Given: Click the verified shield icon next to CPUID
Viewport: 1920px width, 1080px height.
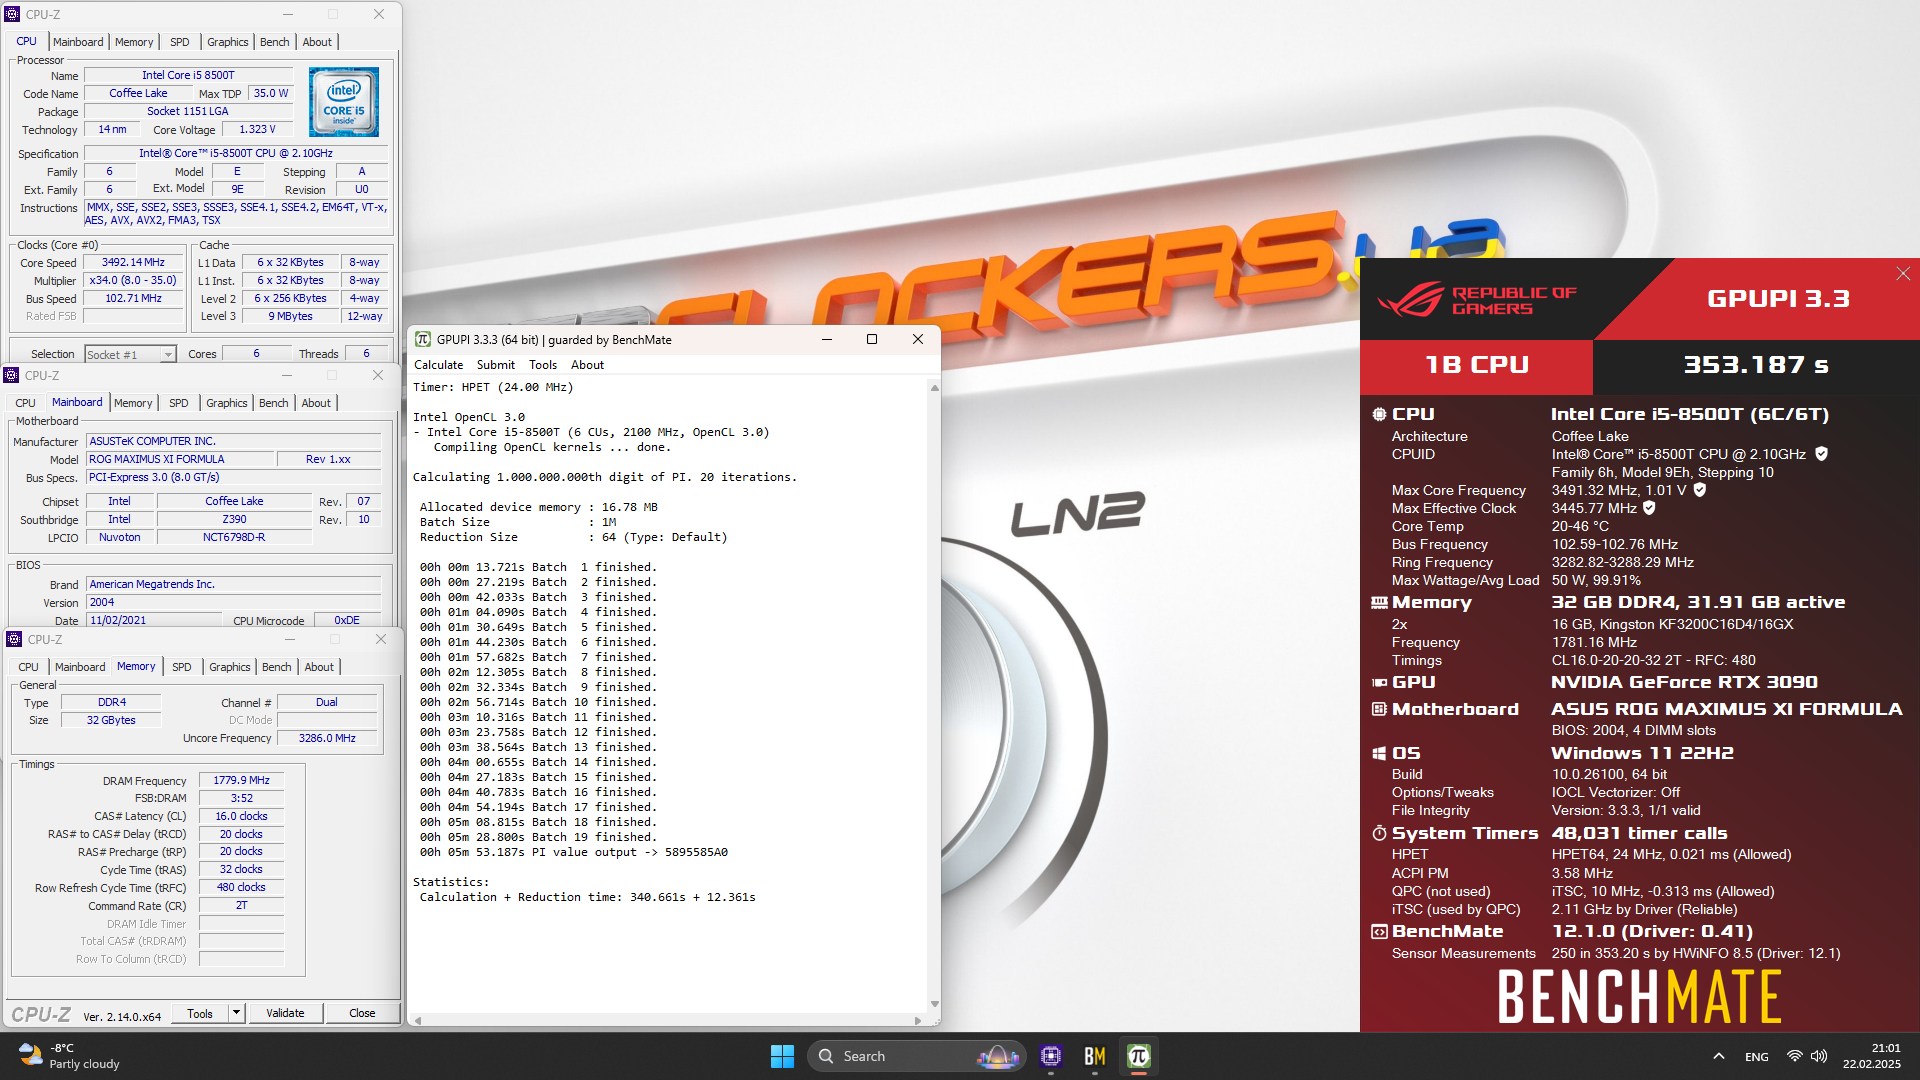Looking at the screenshot, I should click(x=1821, y=454).
